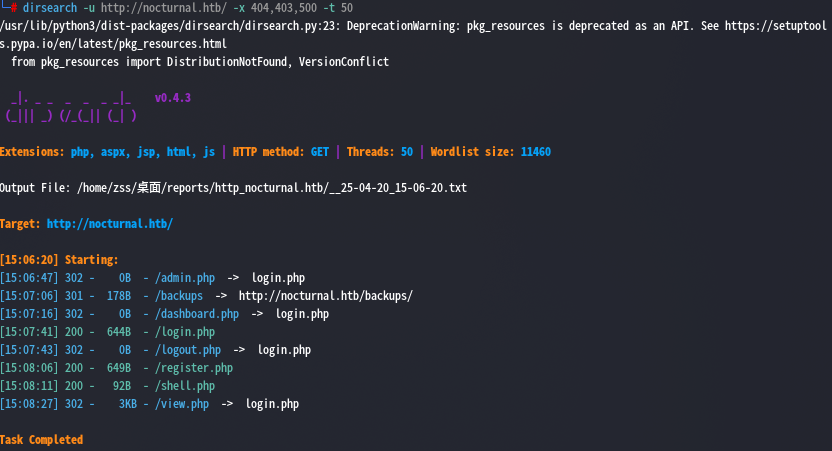Click the /shell.php result path
Viewport: 832px width, 451px height.
coord(185,386)
